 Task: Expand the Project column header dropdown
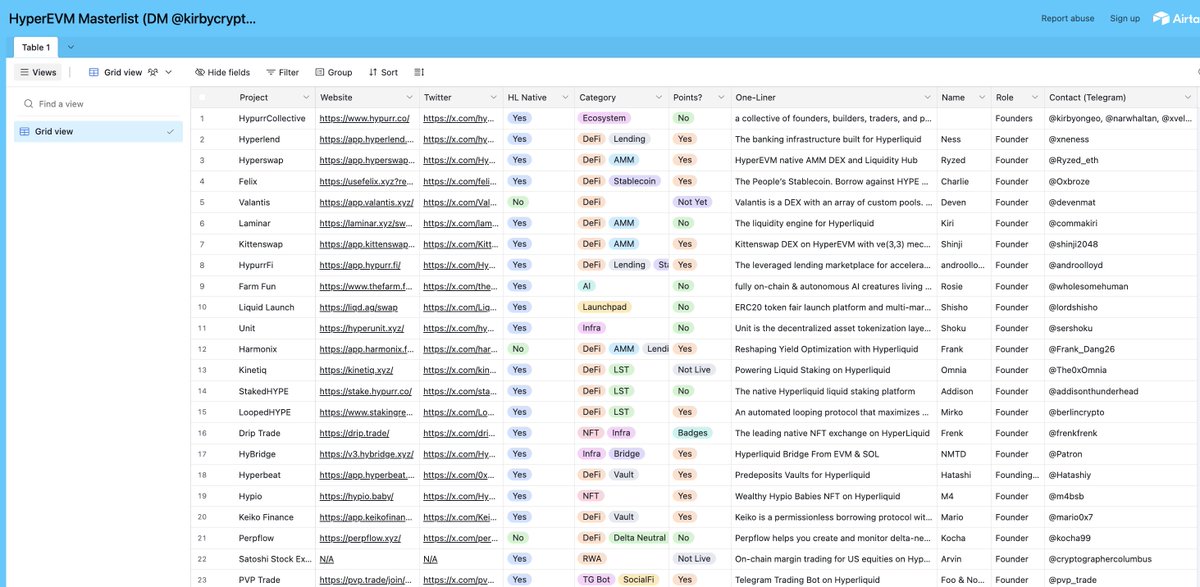pos(305,97)
